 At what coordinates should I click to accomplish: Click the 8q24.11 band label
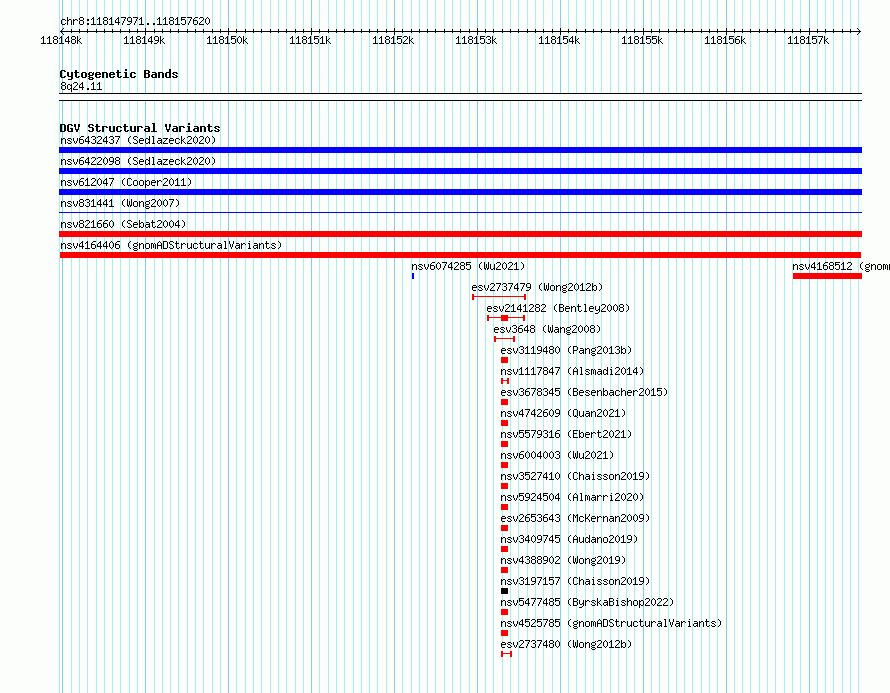pos(81,86)
